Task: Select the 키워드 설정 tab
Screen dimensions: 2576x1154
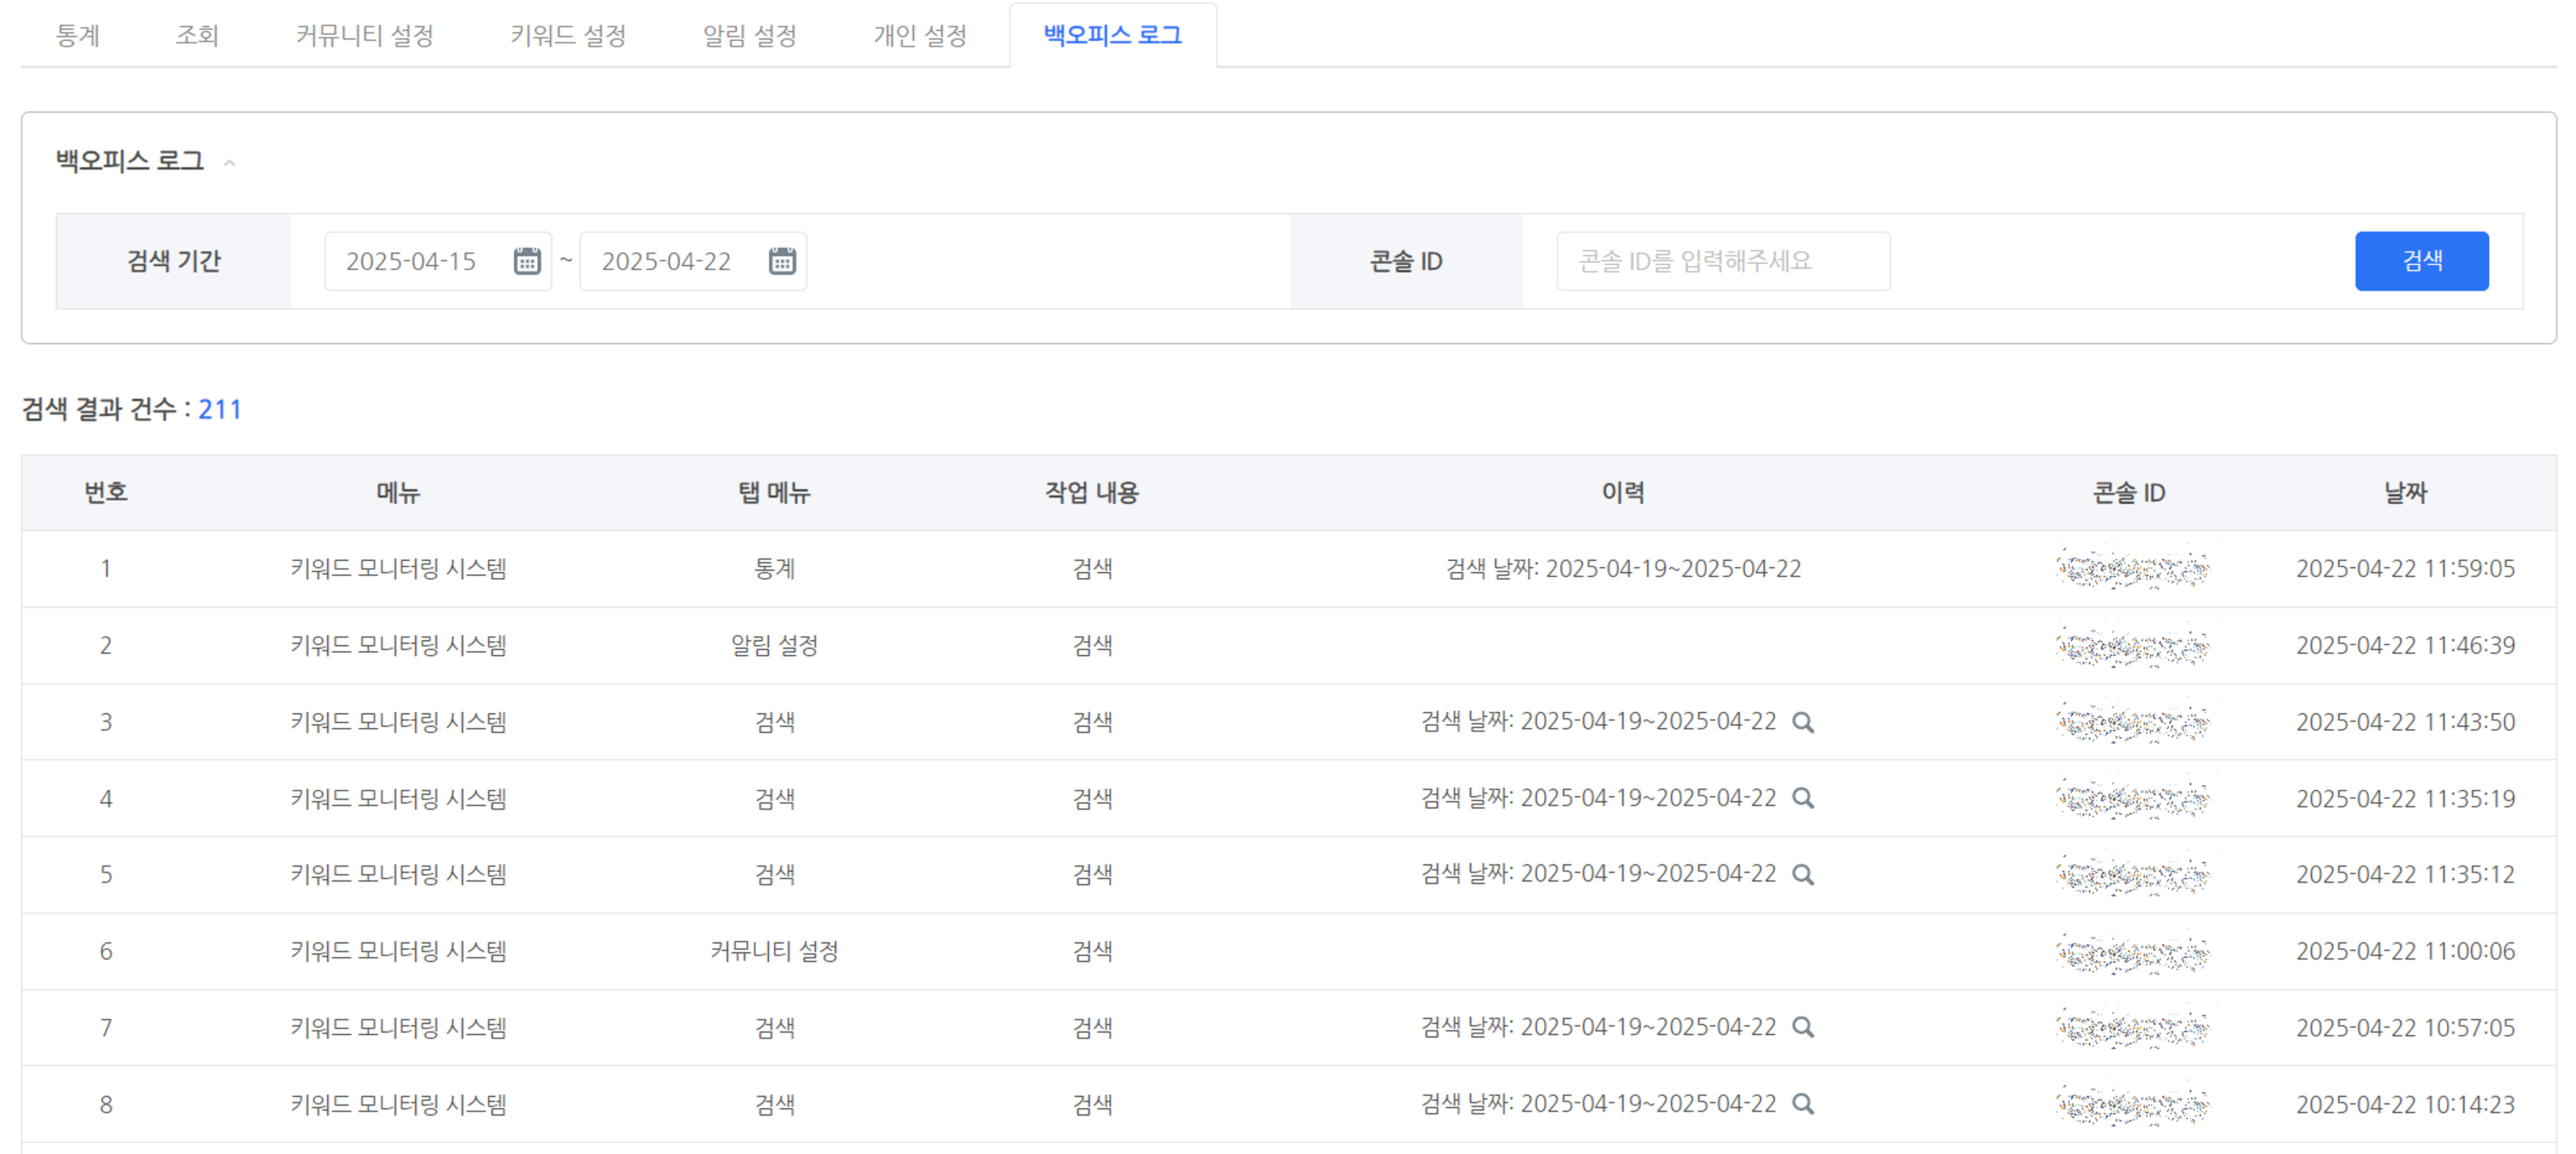Action: tap(568, 36)
